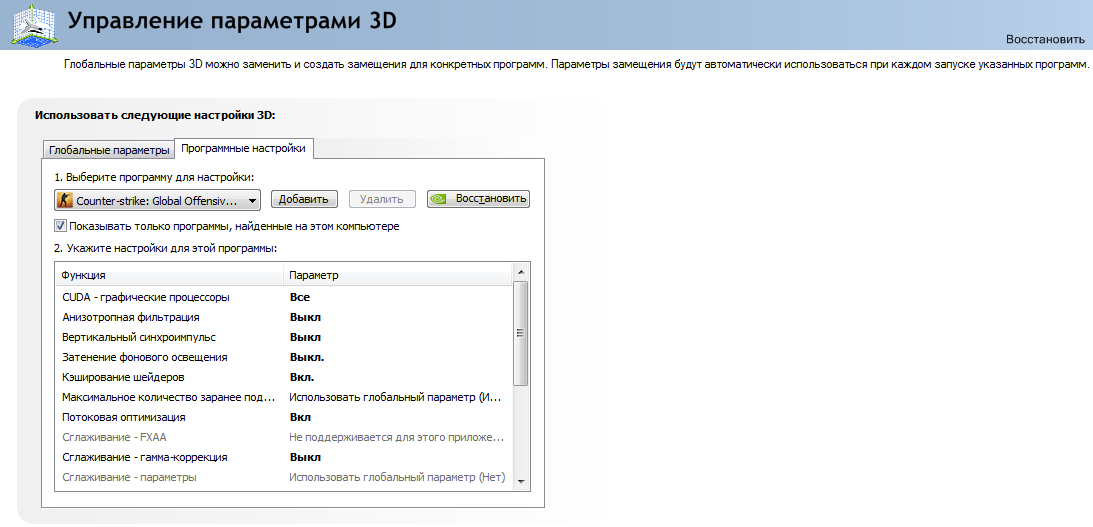Click the 3D settings header icon

pyautogui.click(x=33, y=24)
